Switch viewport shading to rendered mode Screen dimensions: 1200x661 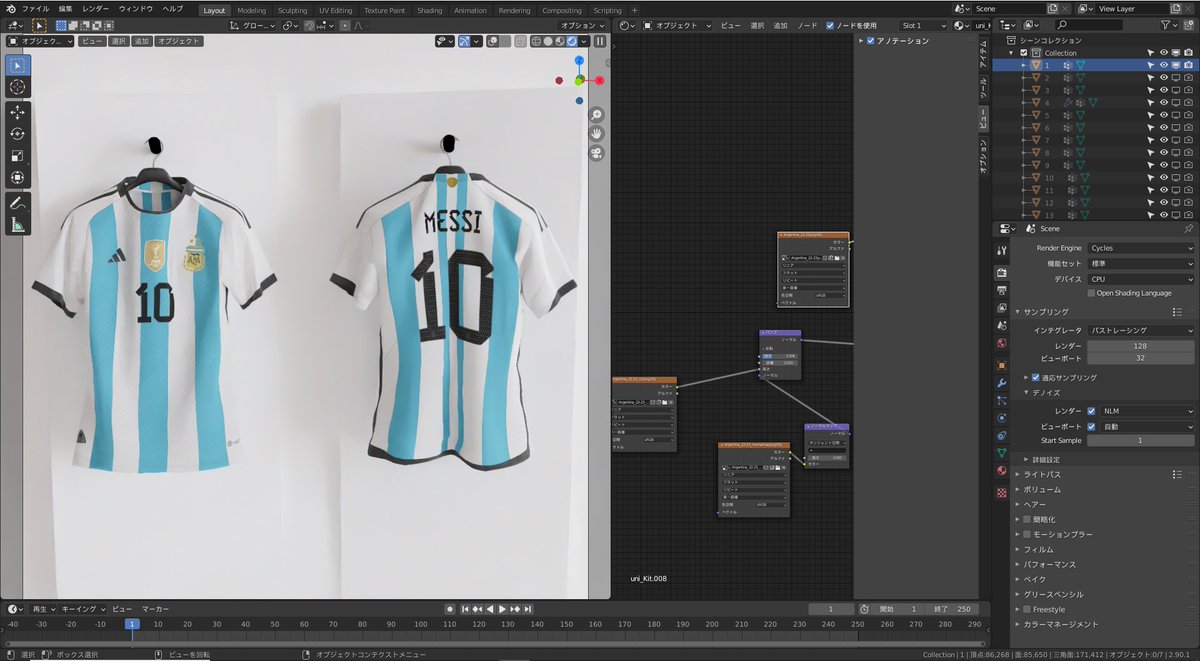click(x=572, y=41)
